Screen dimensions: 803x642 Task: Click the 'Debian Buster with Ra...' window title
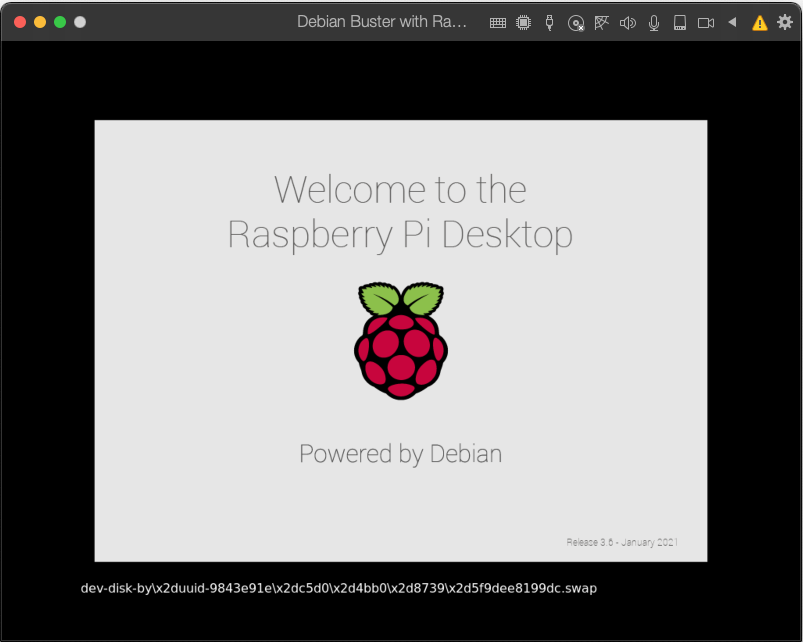point(382,22)
